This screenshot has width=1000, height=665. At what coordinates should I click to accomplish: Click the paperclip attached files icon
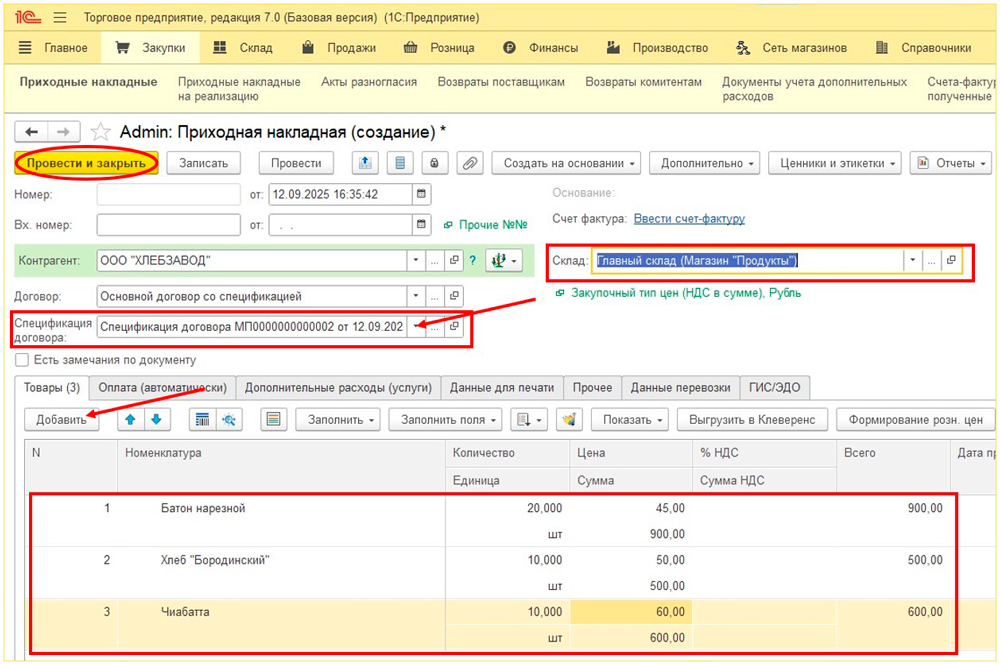(468, 163)
